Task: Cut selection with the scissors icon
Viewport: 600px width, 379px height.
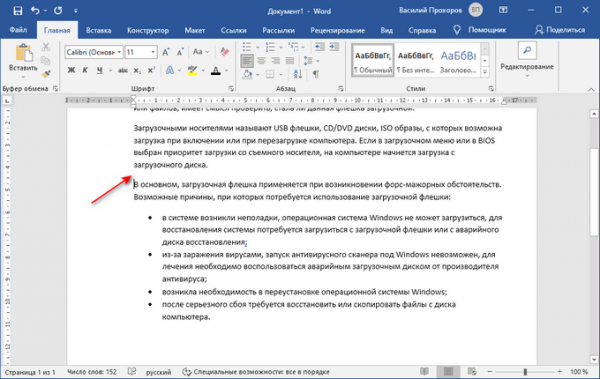Action: point(46,47)
